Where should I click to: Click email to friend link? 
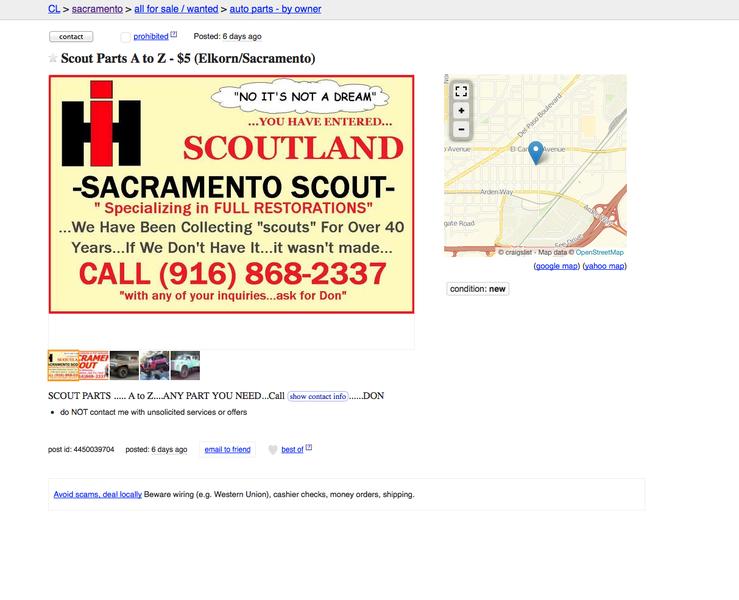click(227, 450)
